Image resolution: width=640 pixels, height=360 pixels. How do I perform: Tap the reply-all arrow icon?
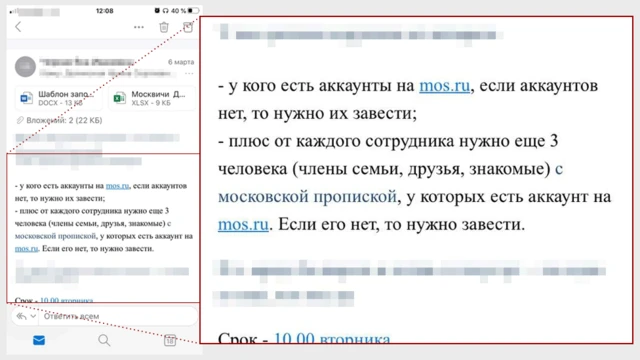(22, 316)
